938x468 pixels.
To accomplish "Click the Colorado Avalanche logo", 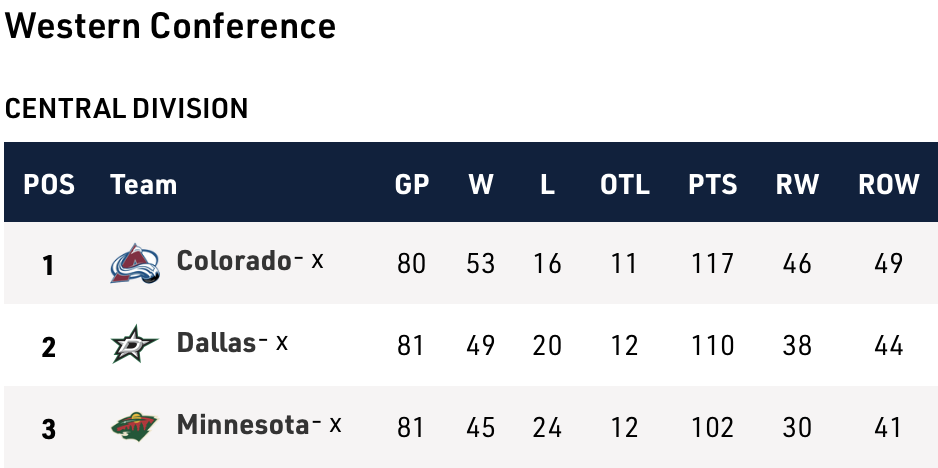I will click(x=135, y=263).
